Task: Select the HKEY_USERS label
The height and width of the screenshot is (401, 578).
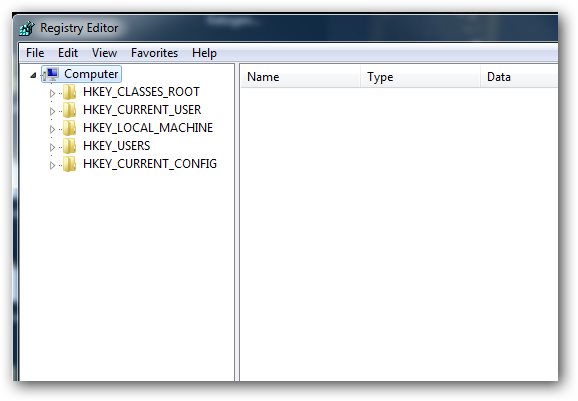Action: 116,146
